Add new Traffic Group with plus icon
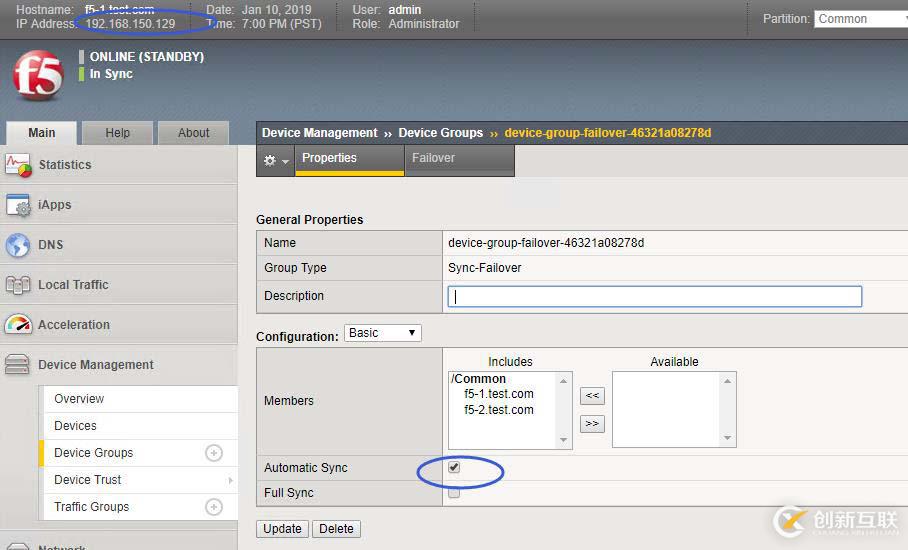 click(213, 507)
